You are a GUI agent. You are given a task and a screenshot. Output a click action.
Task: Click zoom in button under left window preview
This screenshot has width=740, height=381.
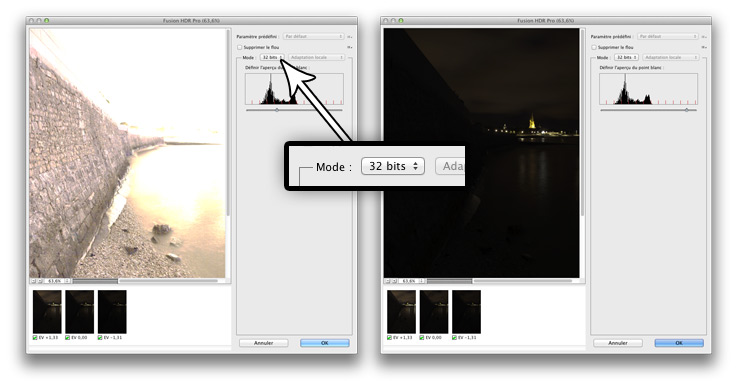point(39,281)
